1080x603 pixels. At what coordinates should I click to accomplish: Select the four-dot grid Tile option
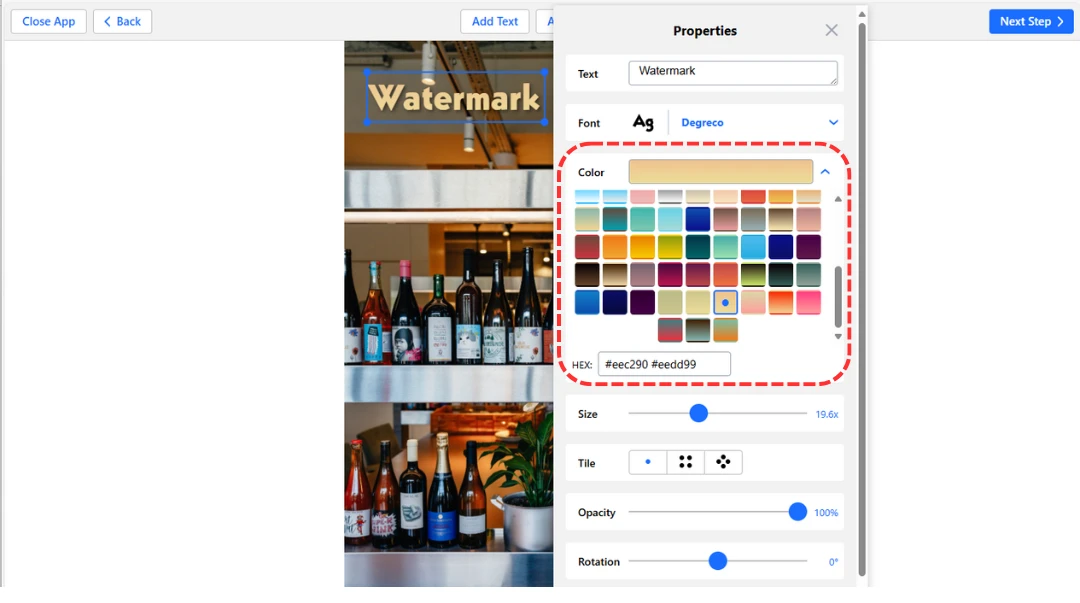[x=686, y=462]
